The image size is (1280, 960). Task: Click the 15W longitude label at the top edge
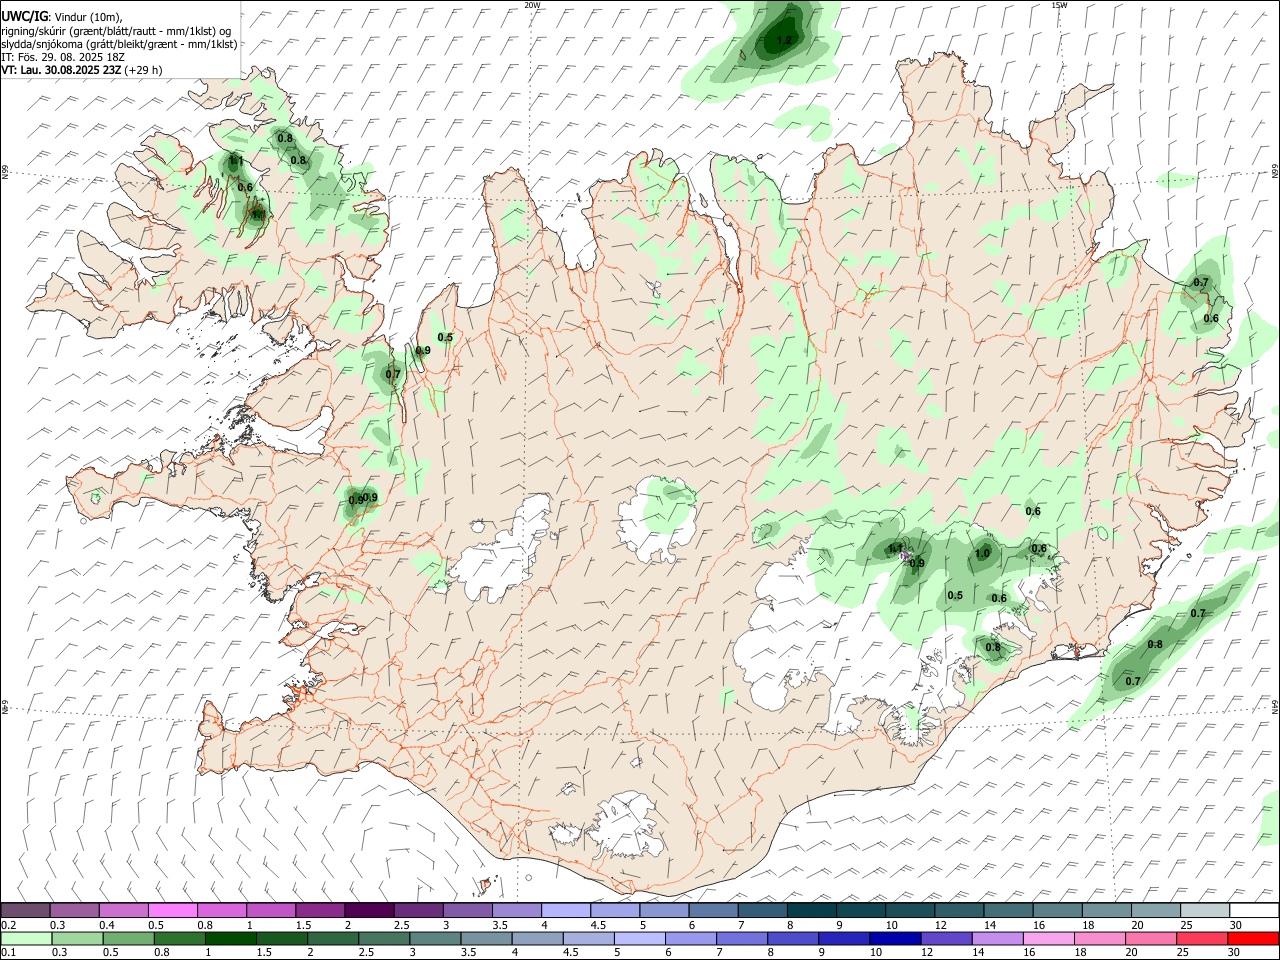click(1059, 5)
